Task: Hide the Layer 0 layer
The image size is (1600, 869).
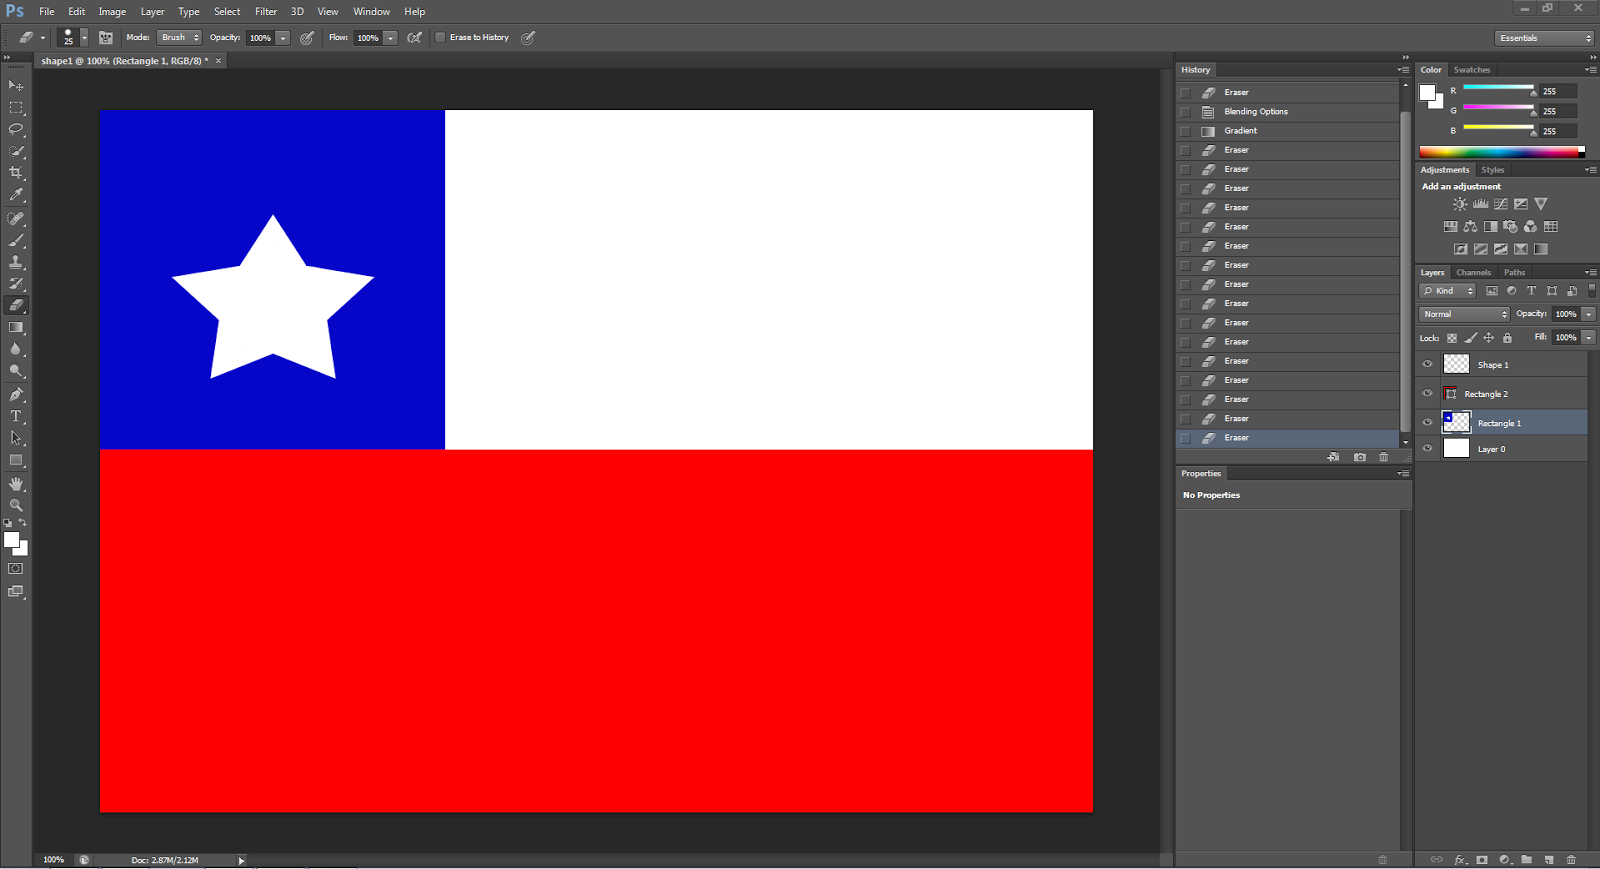Action: 1427,449
